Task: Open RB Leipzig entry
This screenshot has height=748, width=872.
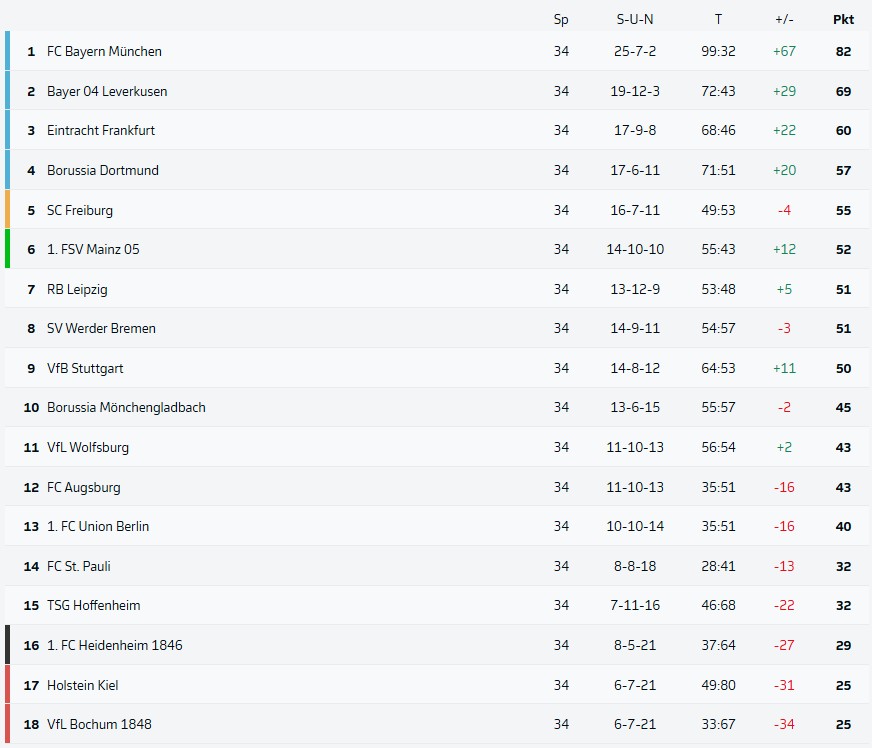Action: pyautogui.click(x=77, y=289)
